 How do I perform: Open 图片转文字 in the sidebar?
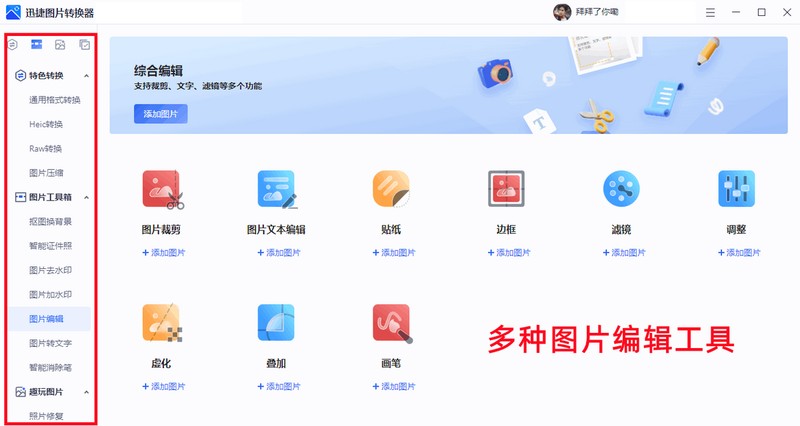pyautogui.click(x=51, y=343)
